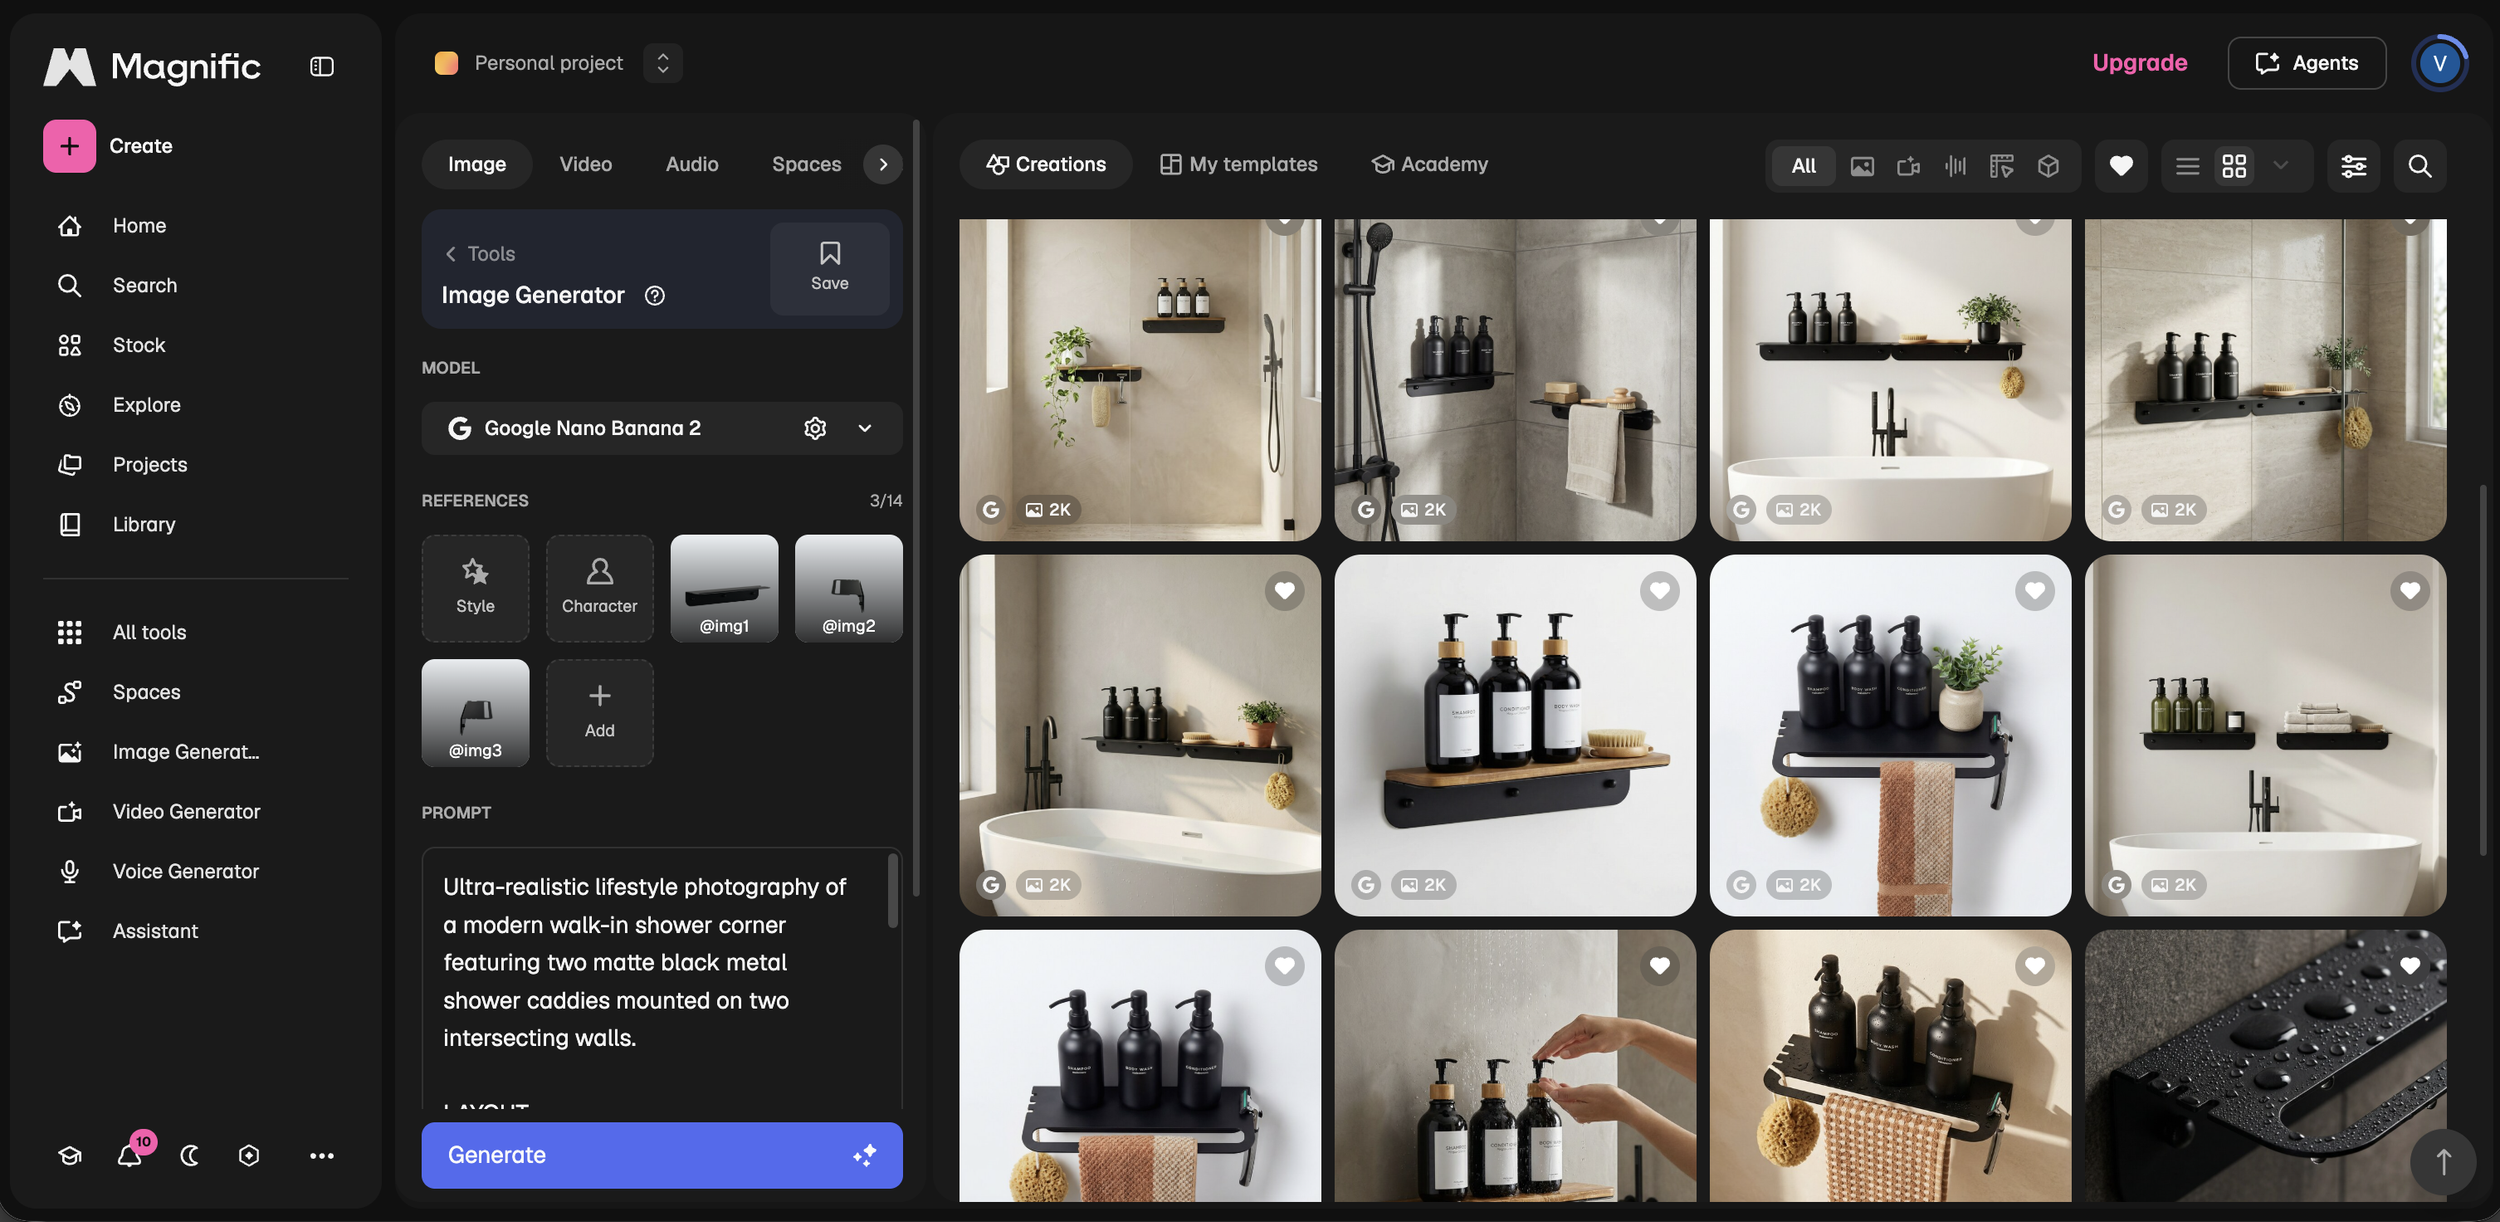Open the Academy tab

1430,165
